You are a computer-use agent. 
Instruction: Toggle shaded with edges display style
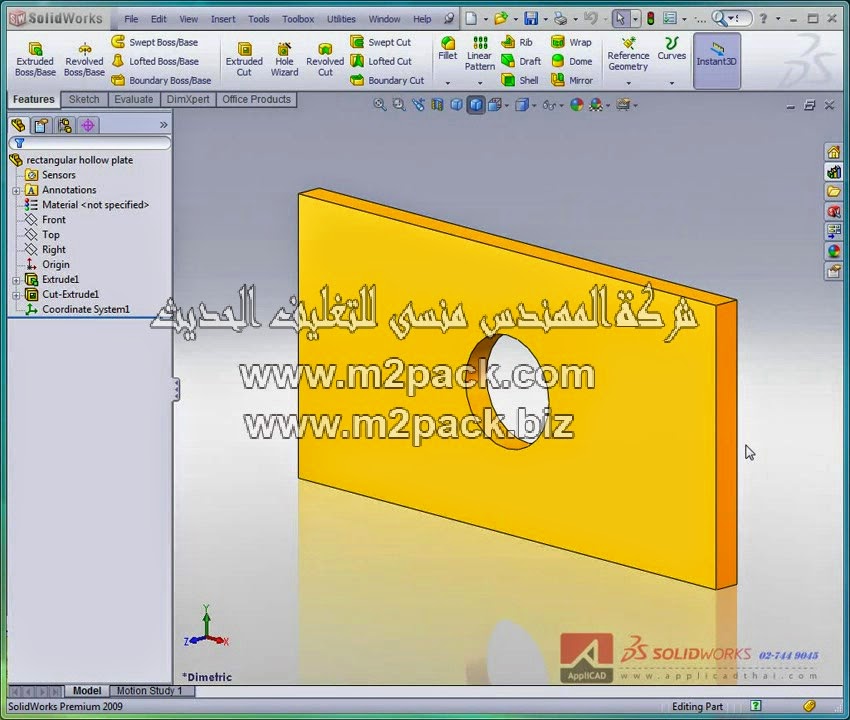476,105
